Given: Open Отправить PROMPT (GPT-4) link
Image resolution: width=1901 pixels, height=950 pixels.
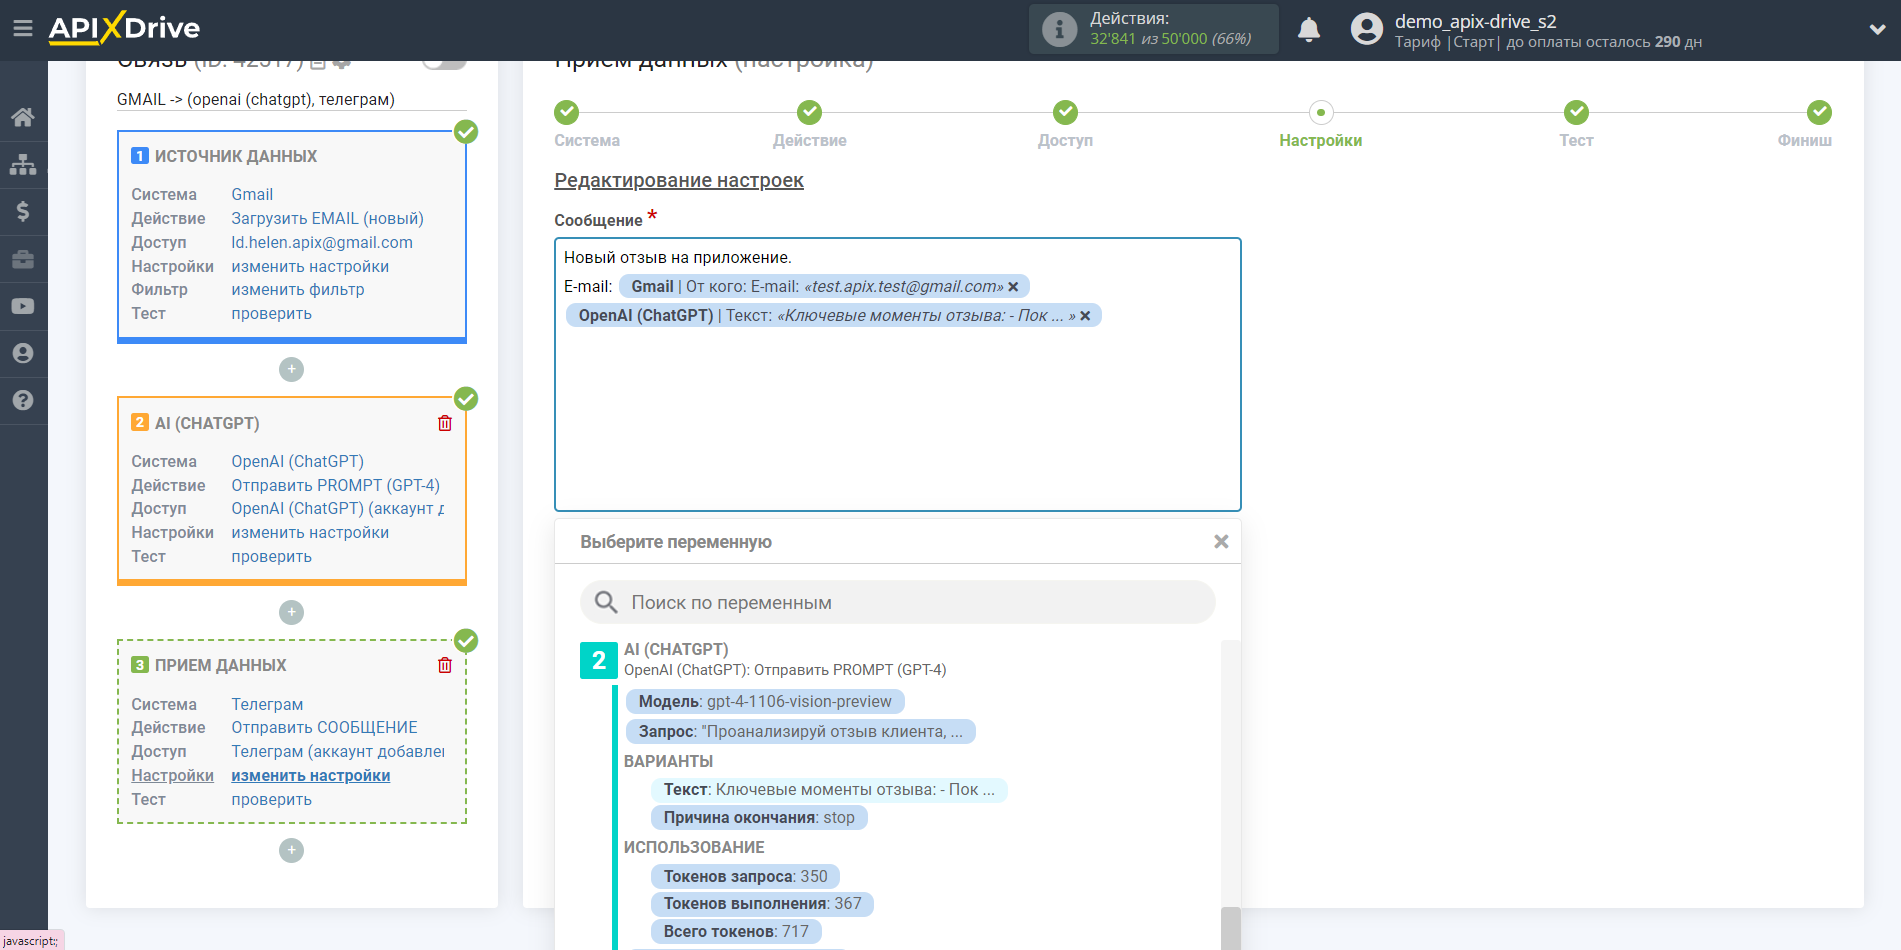Looking at the screenshot, I should click(335, 485).
